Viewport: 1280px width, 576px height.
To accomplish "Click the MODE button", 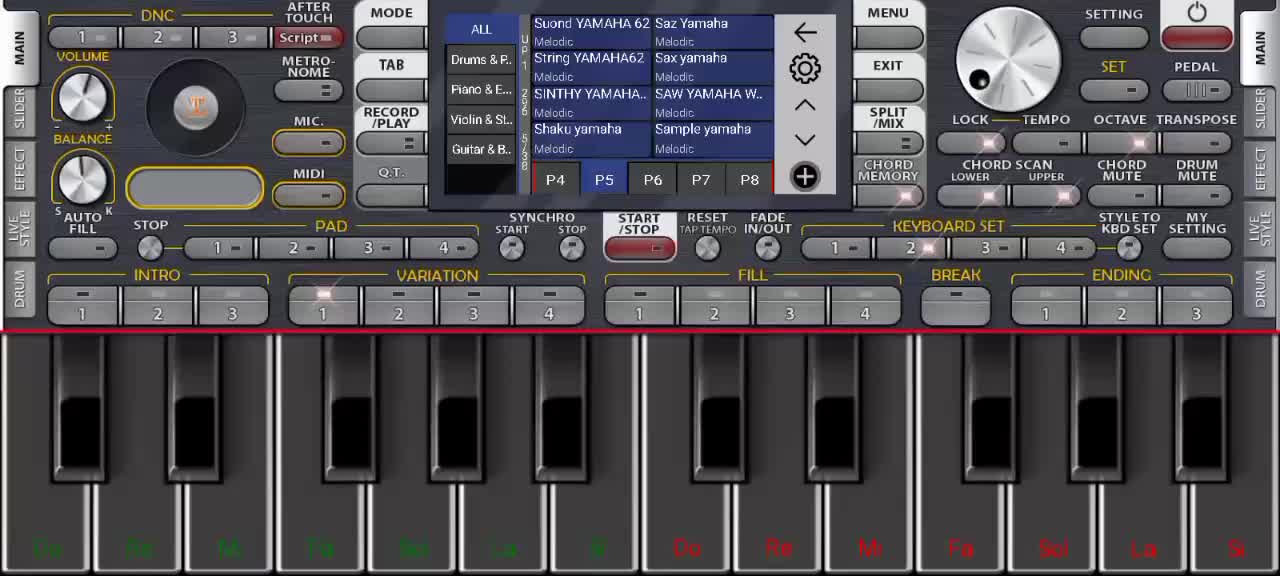I will (391, 38).
